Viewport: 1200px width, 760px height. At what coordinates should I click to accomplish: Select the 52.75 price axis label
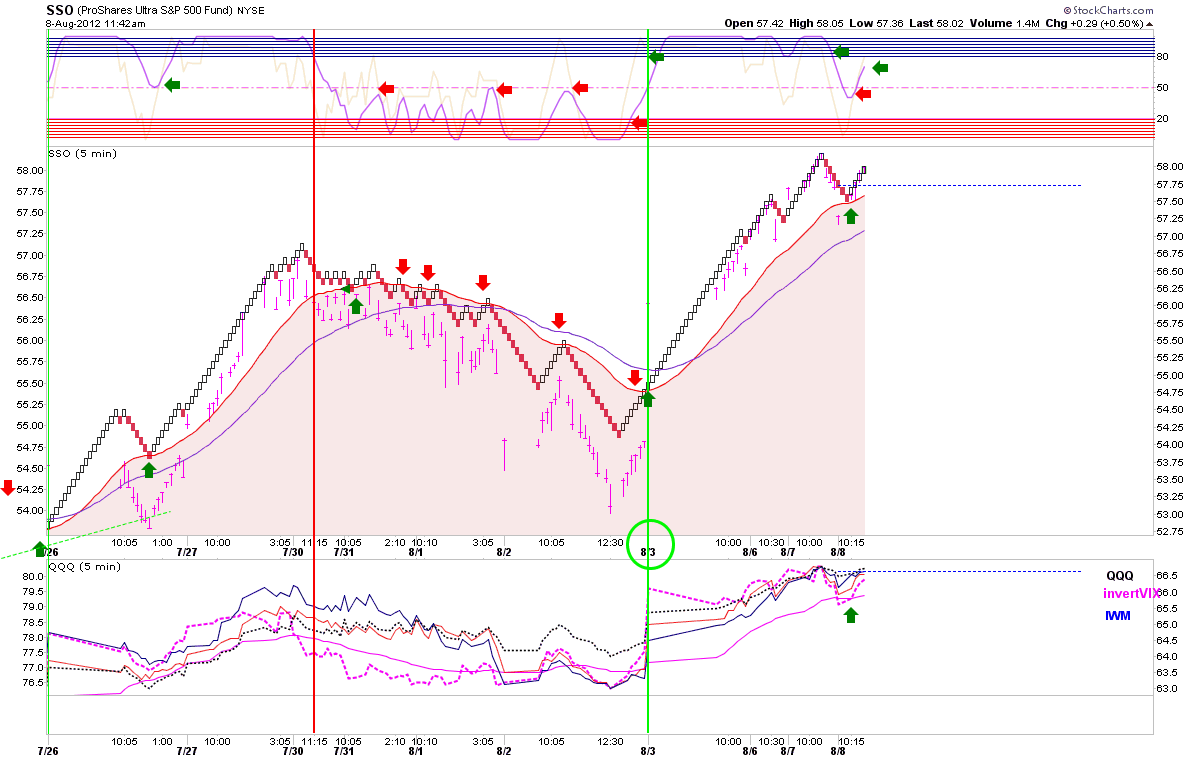1171,531
